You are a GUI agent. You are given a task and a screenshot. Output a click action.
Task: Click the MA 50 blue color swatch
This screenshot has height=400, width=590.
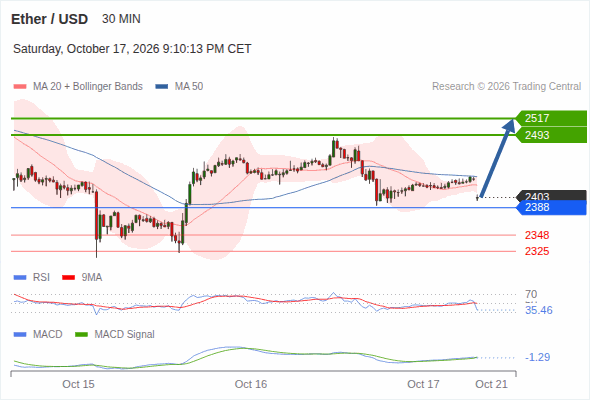point(162,87)
